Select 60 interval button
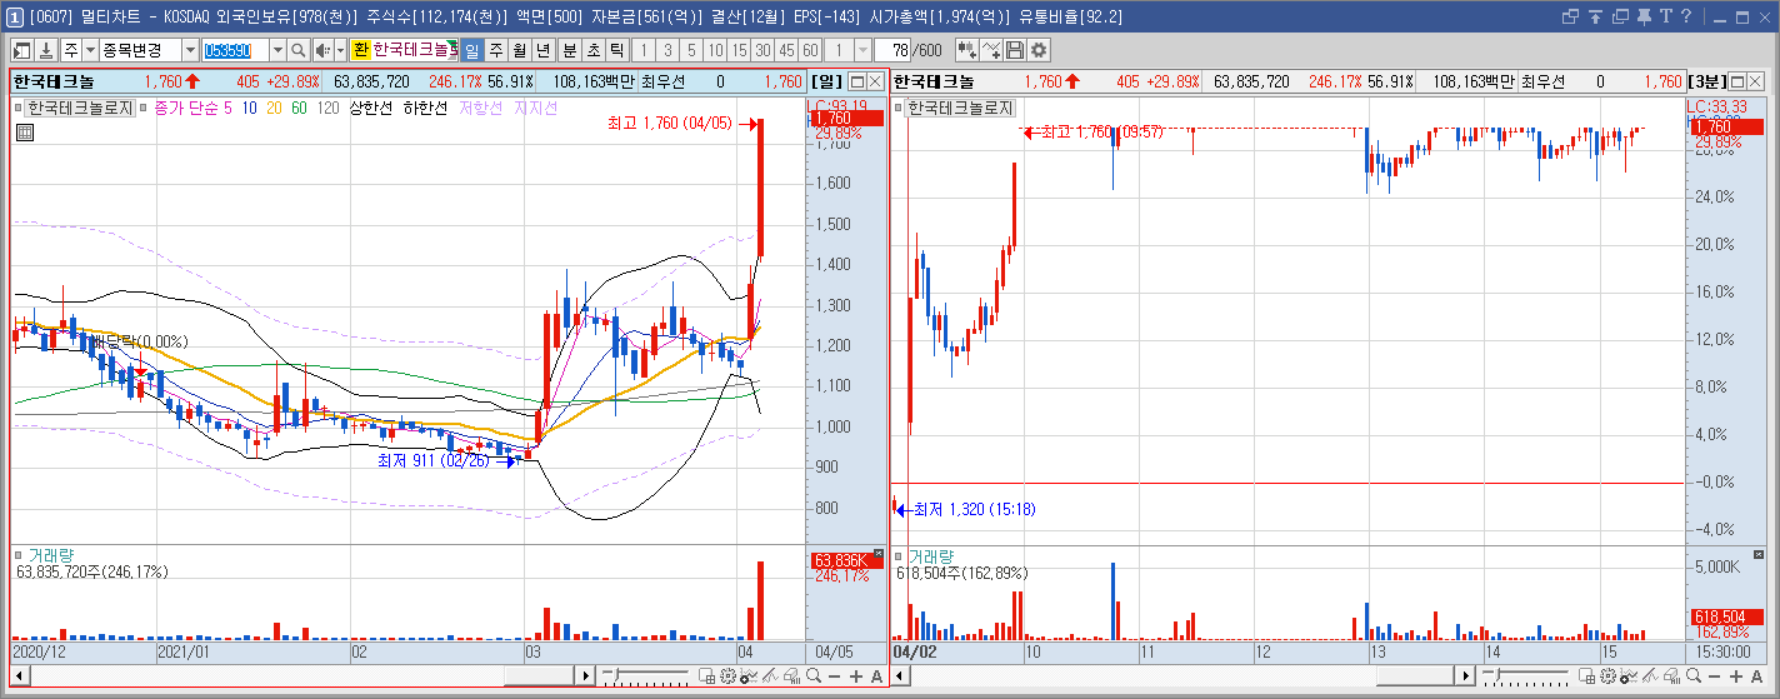This screenshot has height=699, width=1780. [811, 50]
